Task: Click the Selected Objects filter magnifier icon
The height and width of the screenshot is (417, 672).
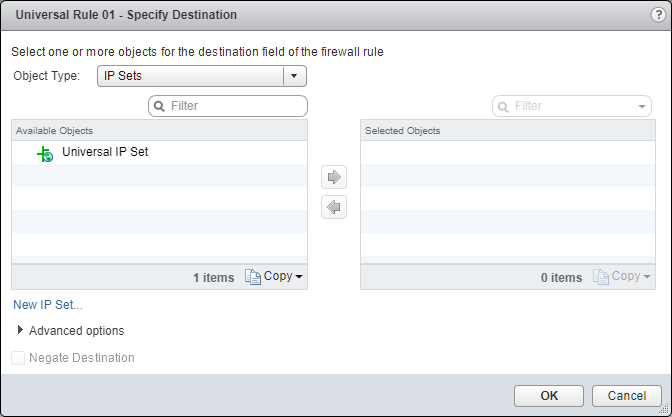Action: point(504,106)
